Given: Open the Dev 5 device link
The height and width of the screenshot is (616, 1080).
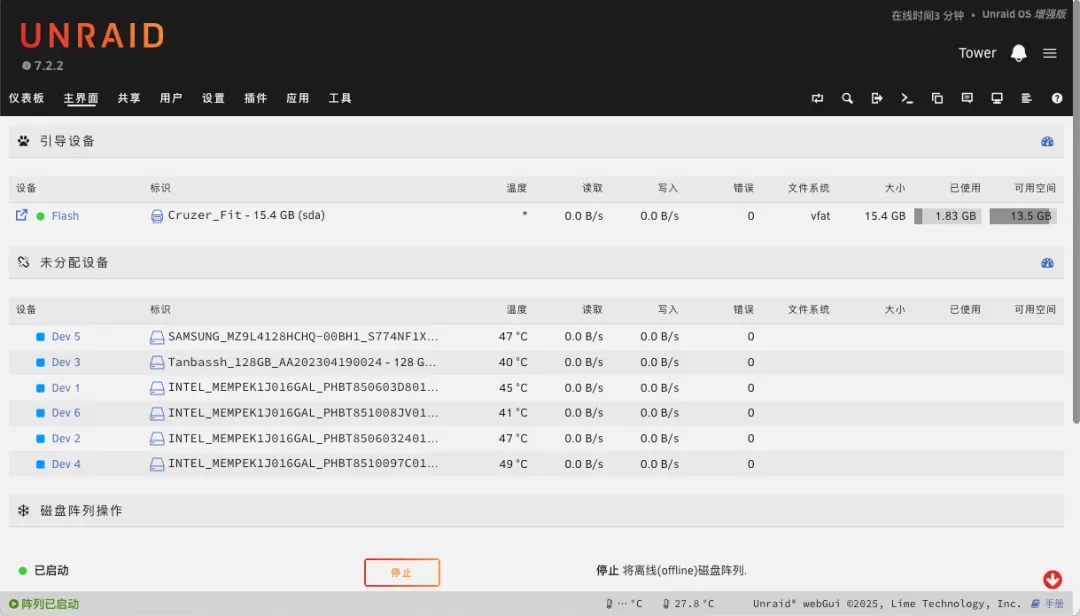Looking at the screenshot, I should click(x=66, y=337).
